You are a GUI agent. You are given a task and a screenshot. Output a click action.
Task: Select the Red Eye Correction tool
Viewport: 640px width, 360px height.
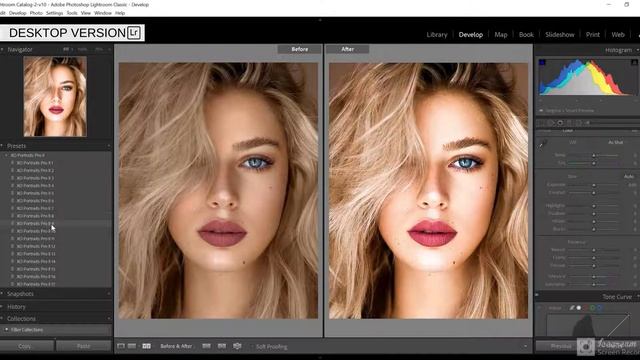560,122
